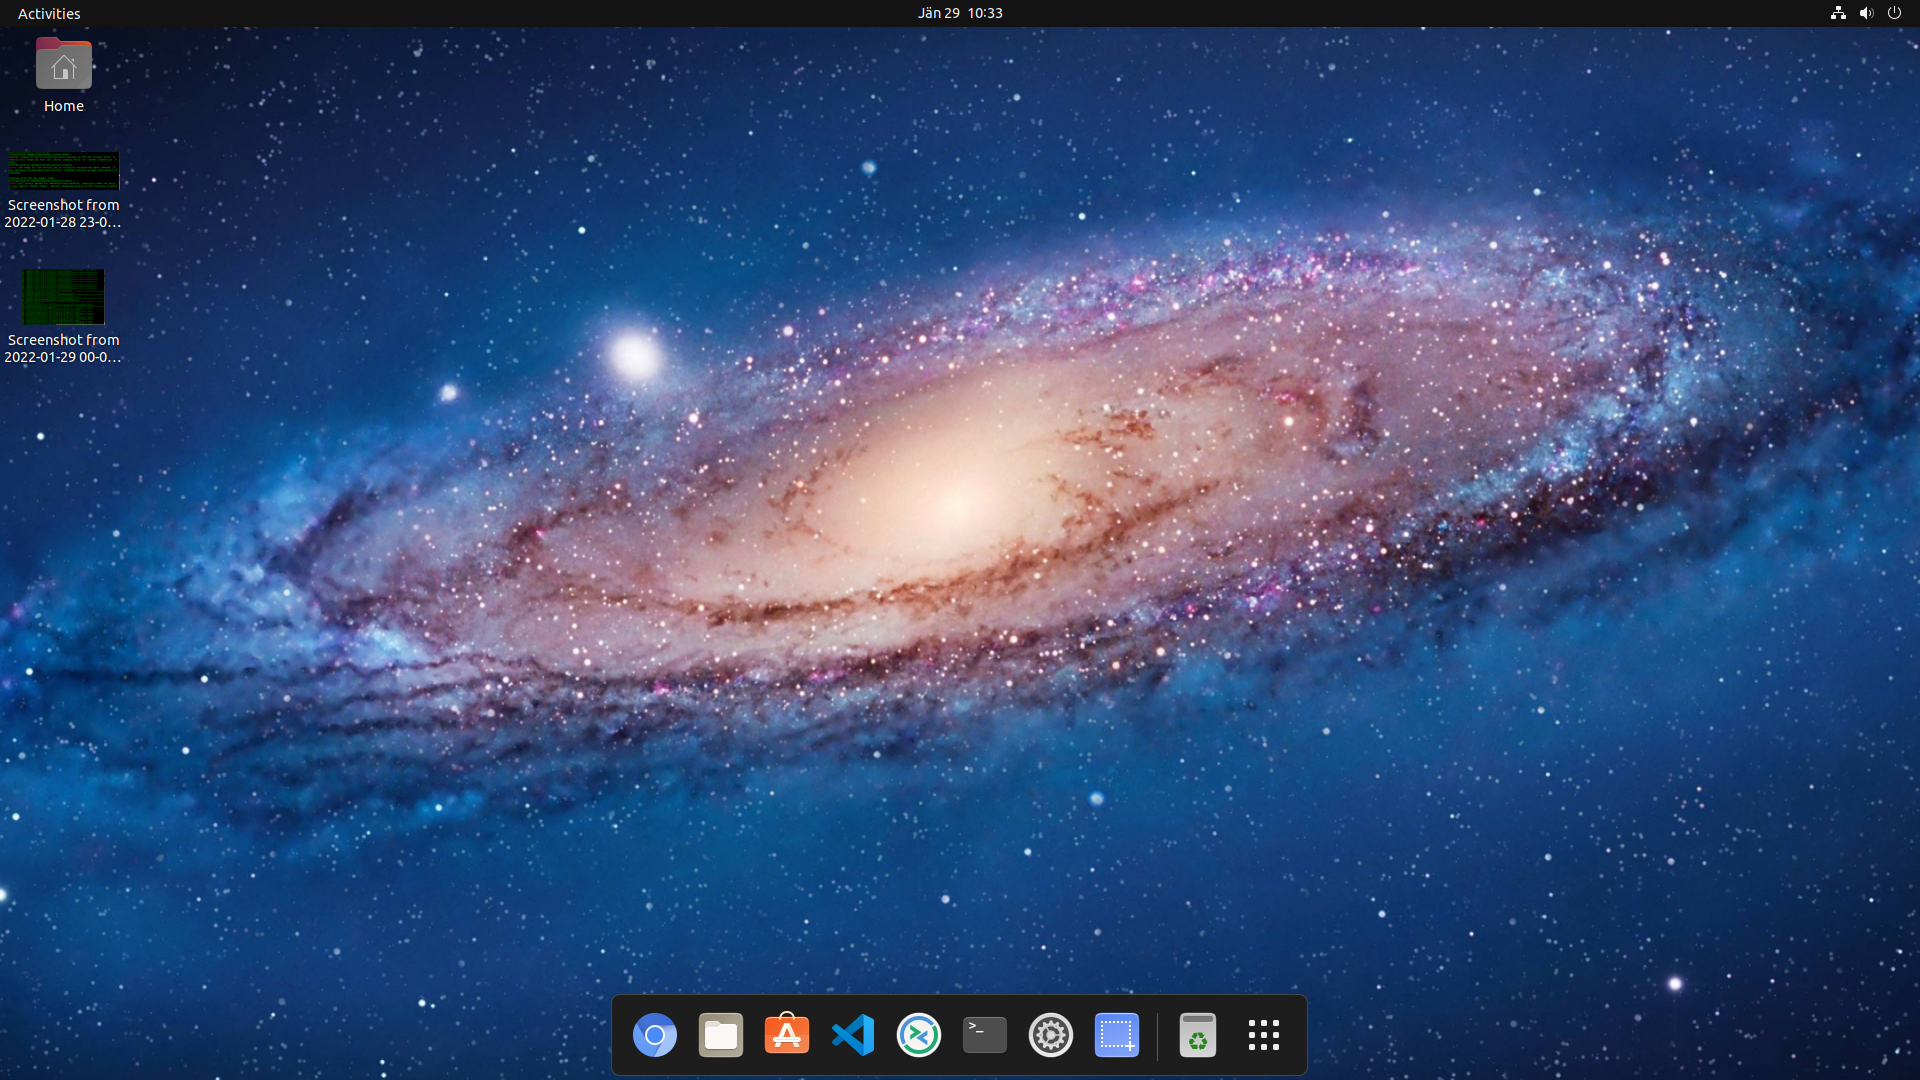Launch the Screenshot tool

click(x=1116, y=1035)
